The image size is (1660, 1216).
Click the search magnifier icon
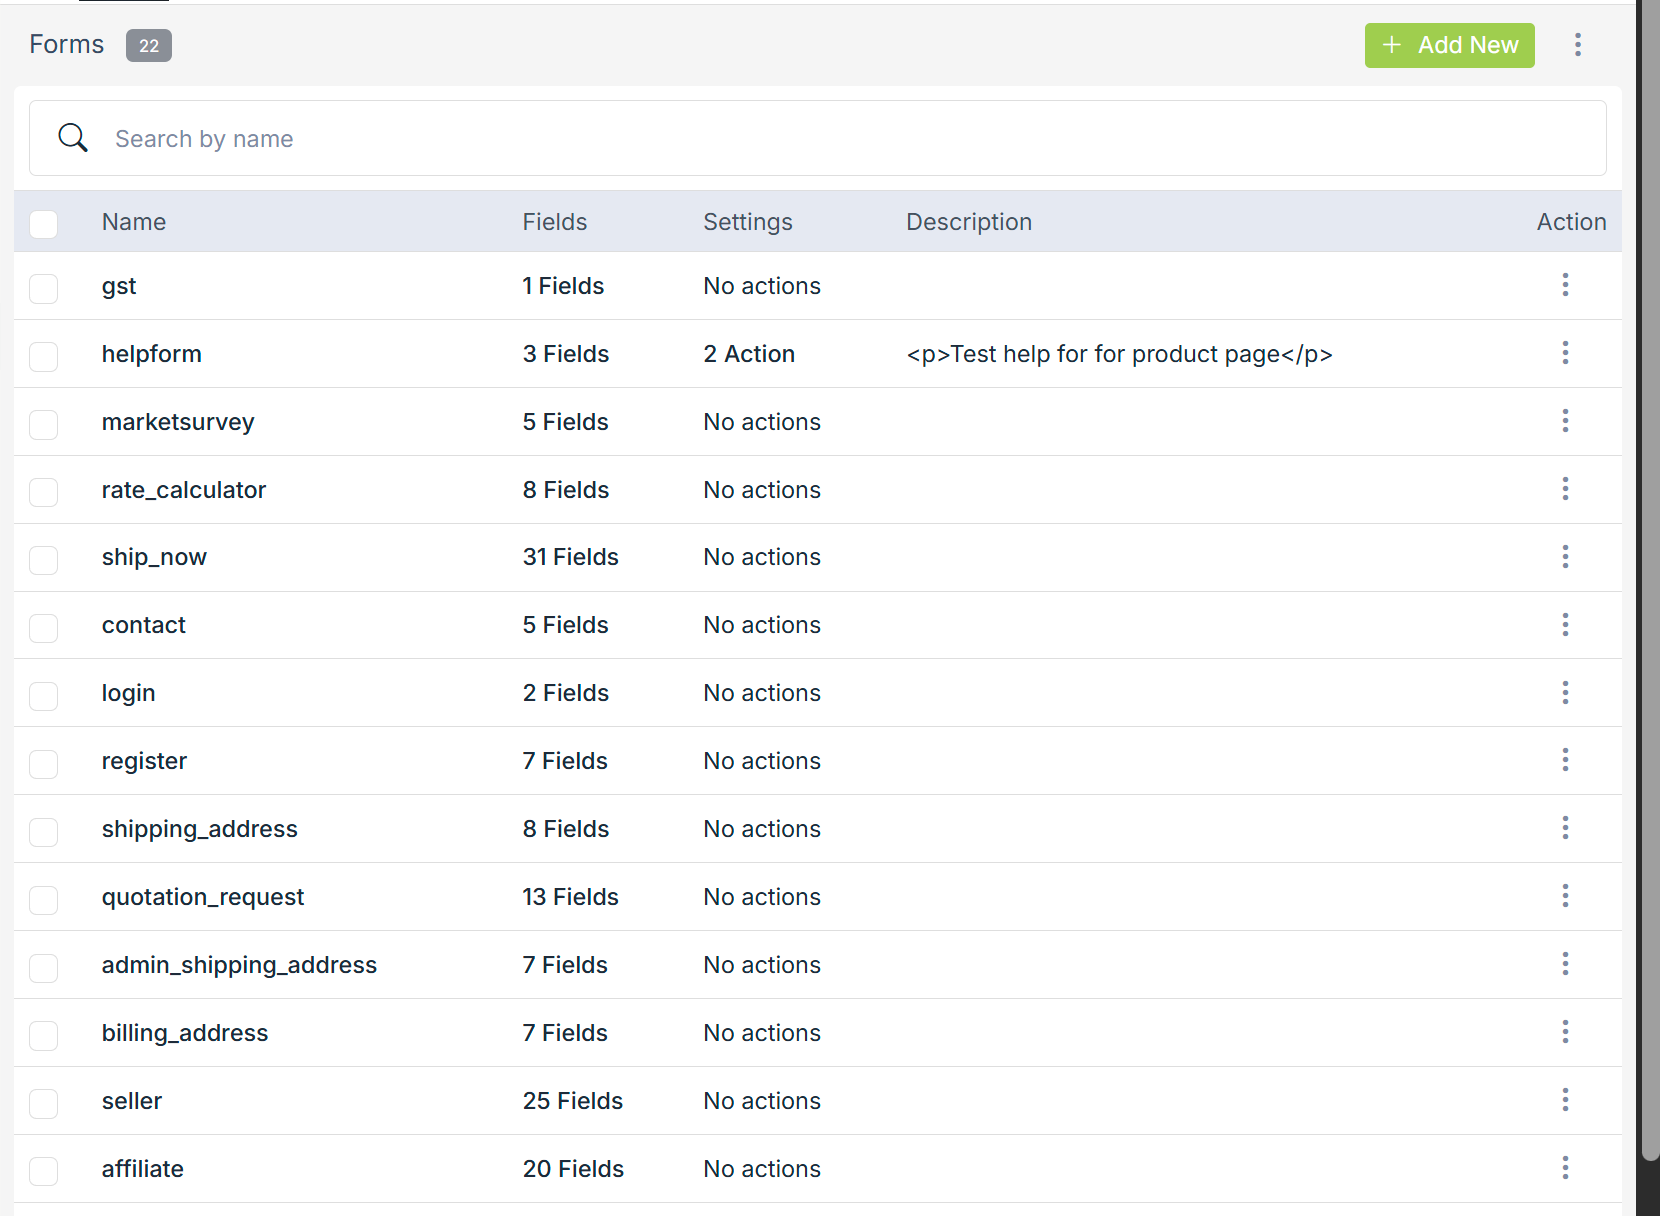coord(73,138)
